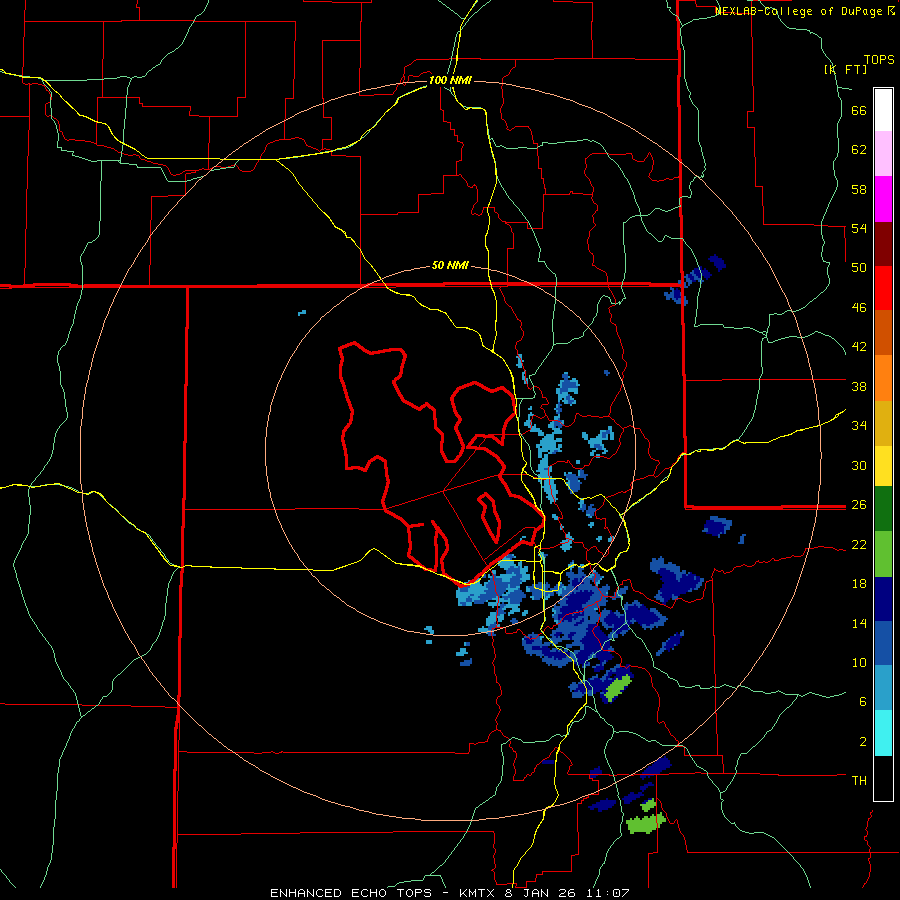This screenshot has width=900, height=900.
Task: Click legend value '54'
Action: 859,228
